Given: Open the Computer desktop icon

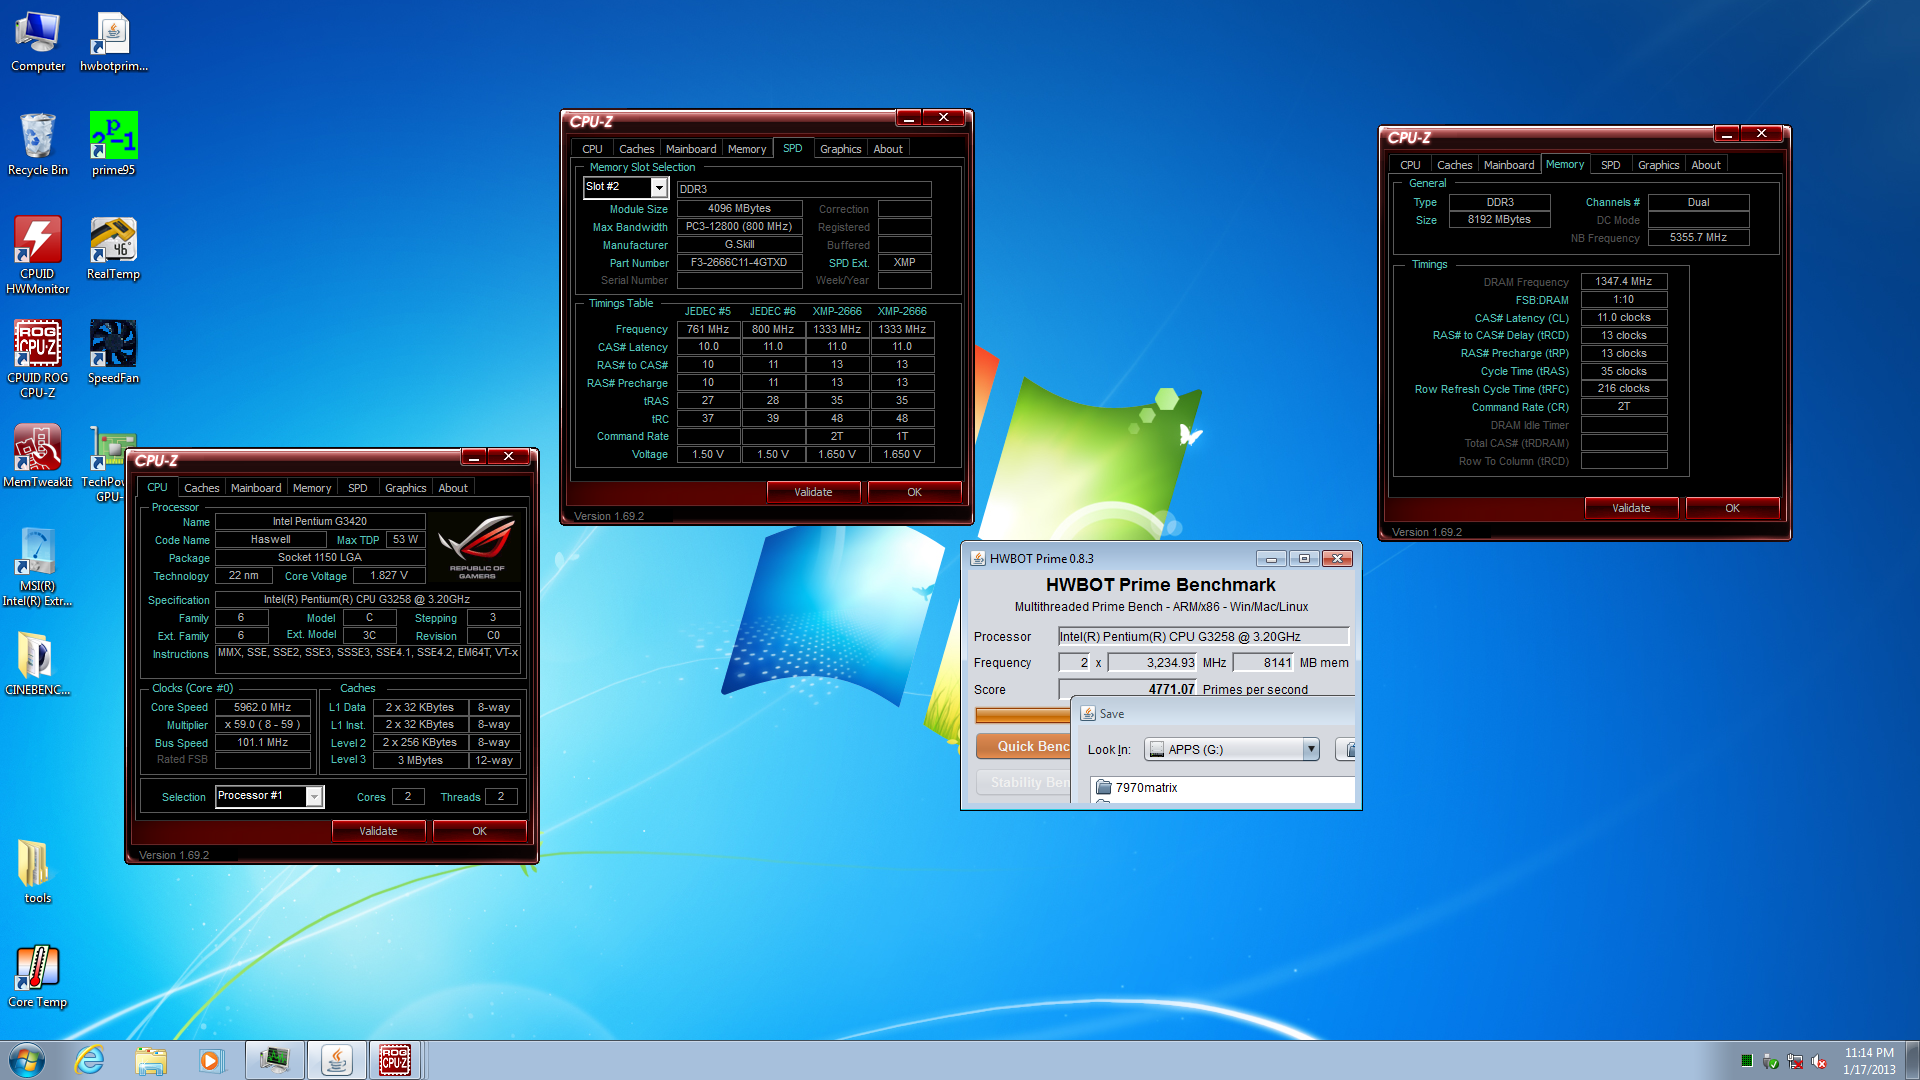Looking at the screenshot, I should (38, 42).
